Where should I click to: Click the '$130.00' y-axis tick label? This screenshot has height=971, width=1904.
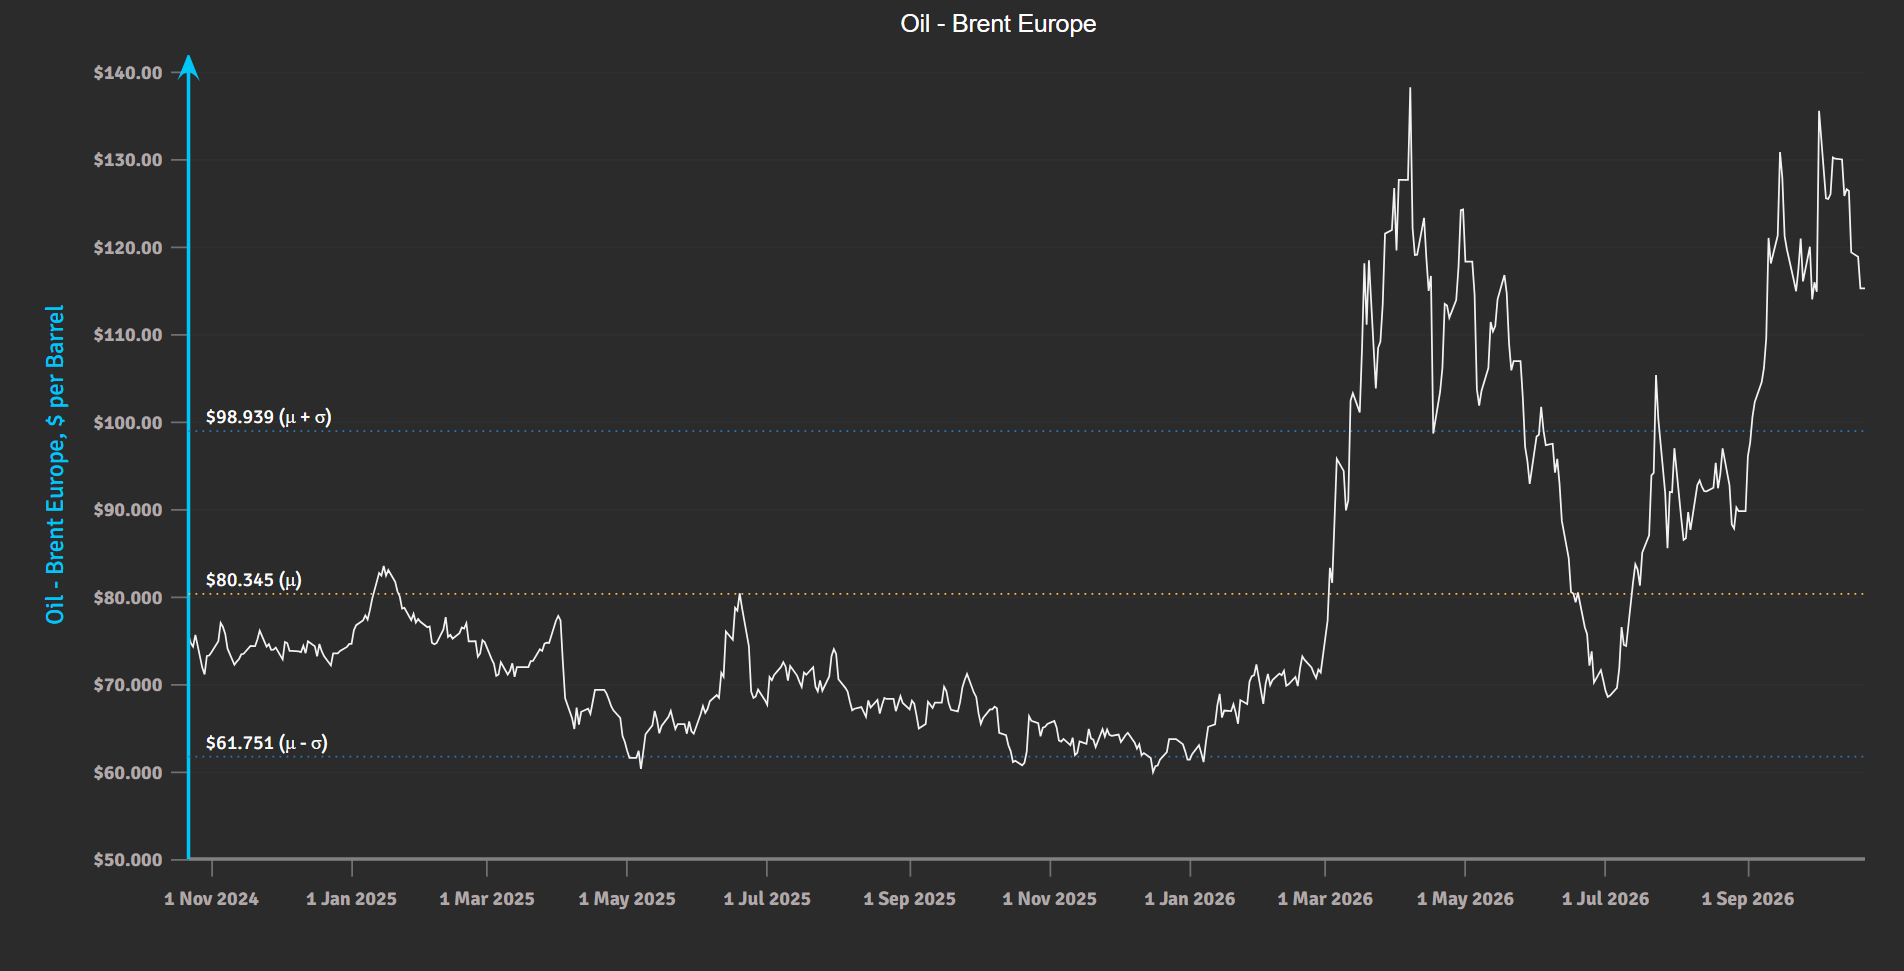pyautogui.click(x=128, y=160)
